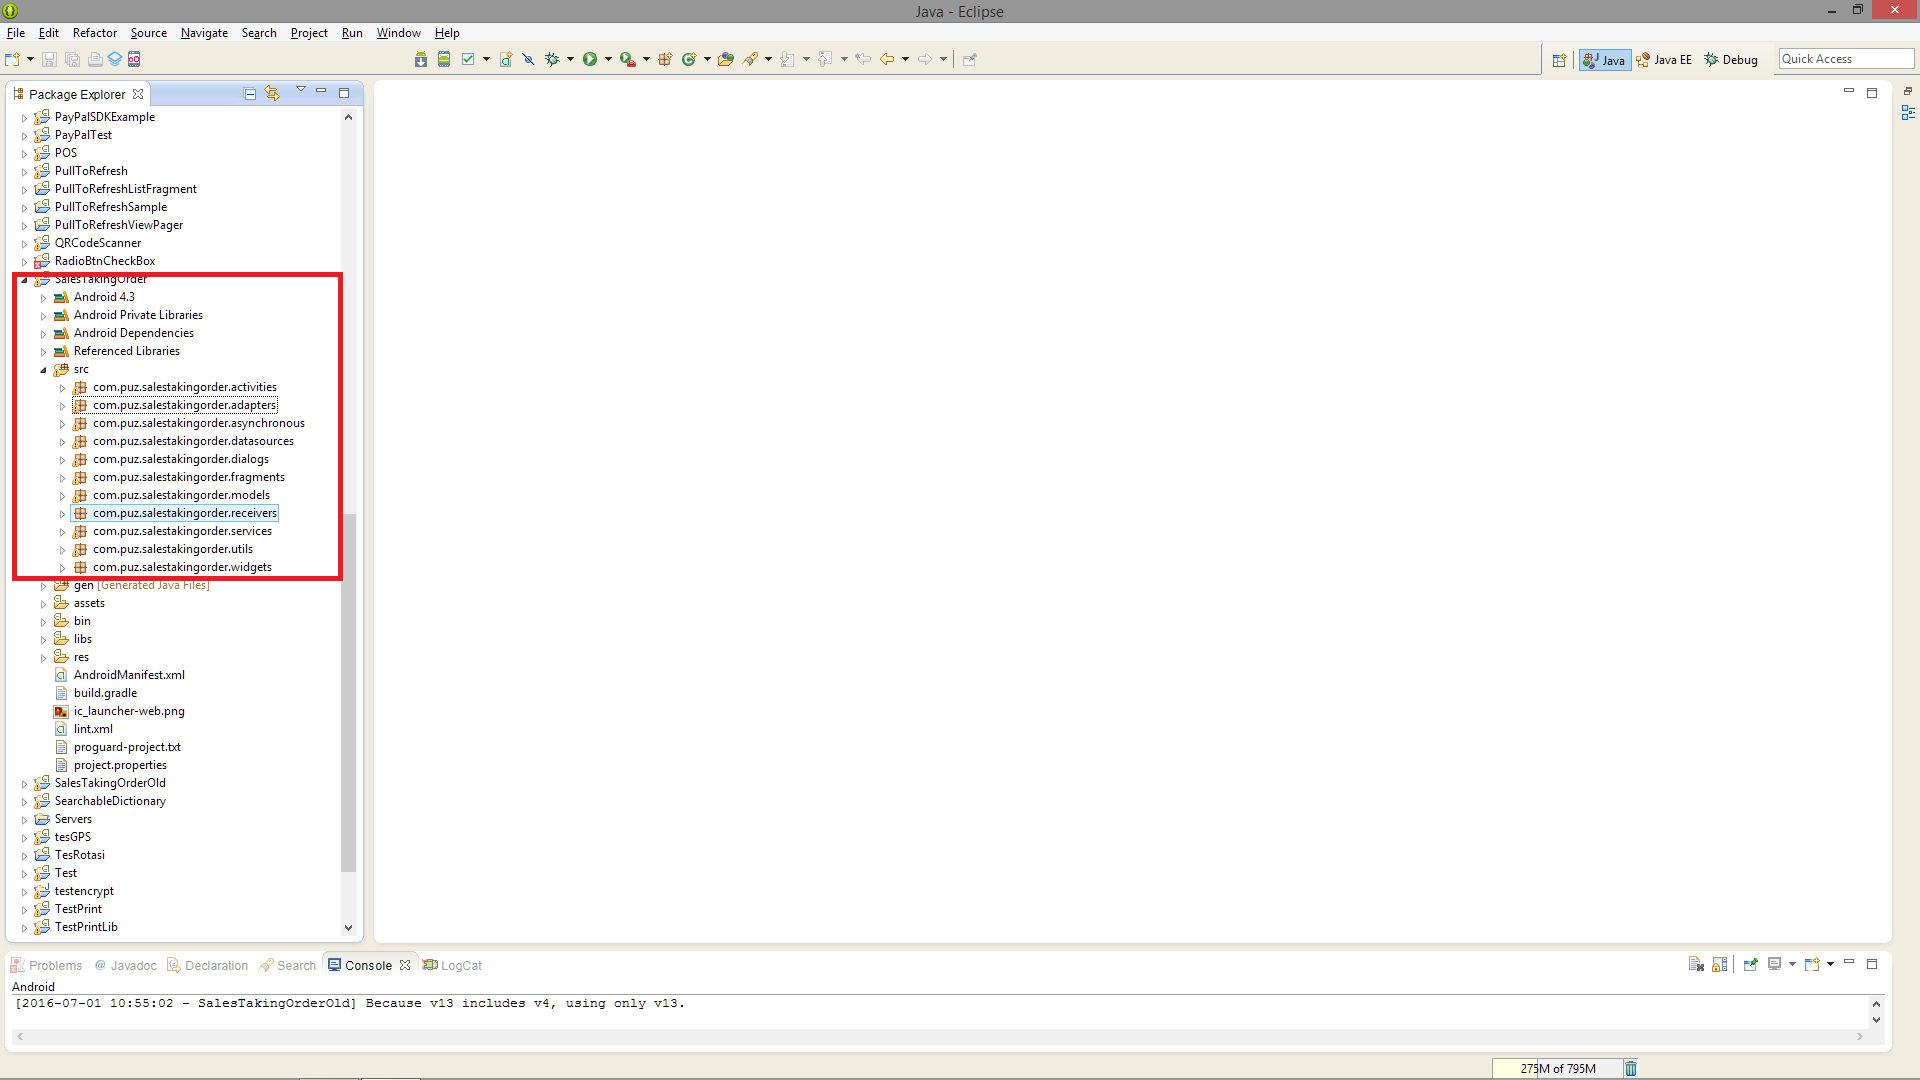The height and width of the screenshot is (1080, 1920).
Task: Click the Package Explorer vertical scrollbar thumb
Action: (348, 693)
